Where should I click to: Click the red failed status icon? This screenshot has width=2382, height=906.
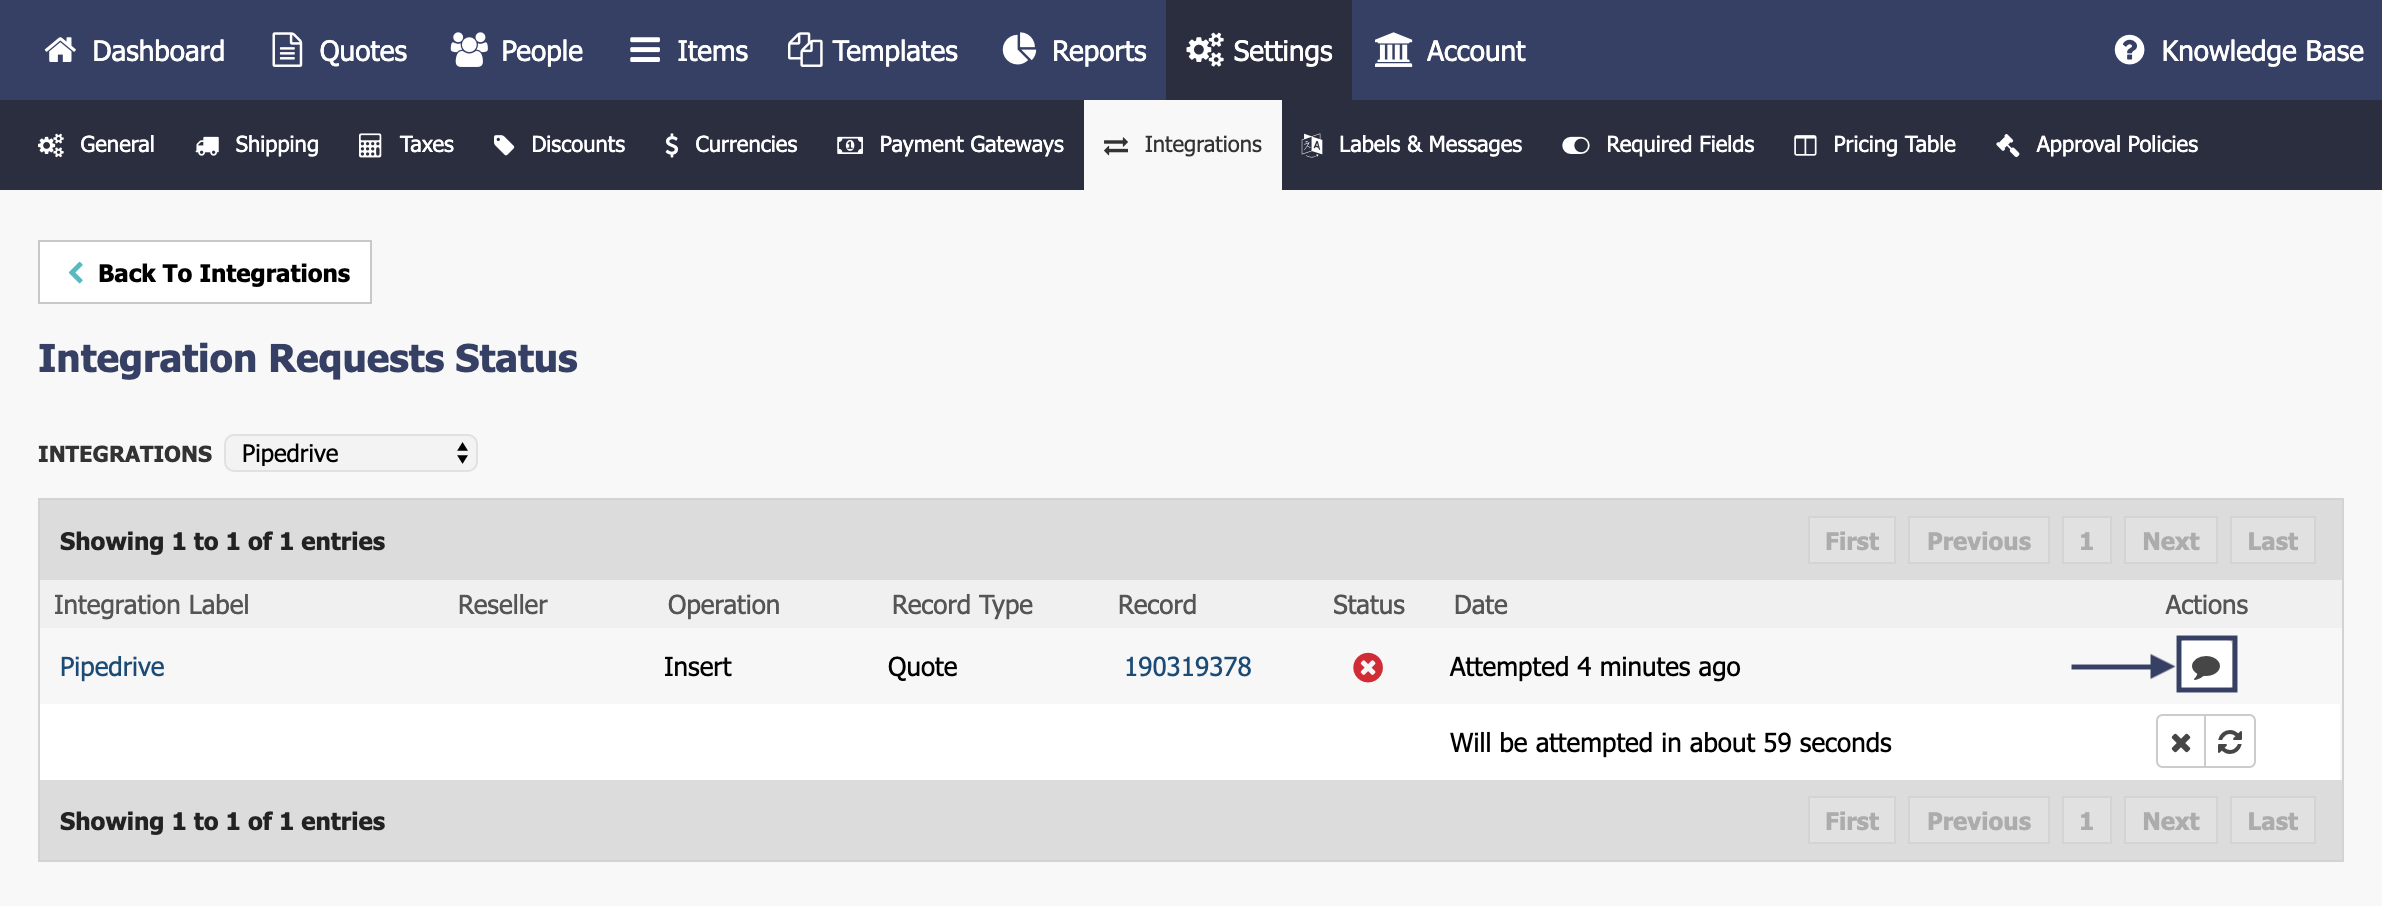pyautogui.click(x=1368, y=667)
